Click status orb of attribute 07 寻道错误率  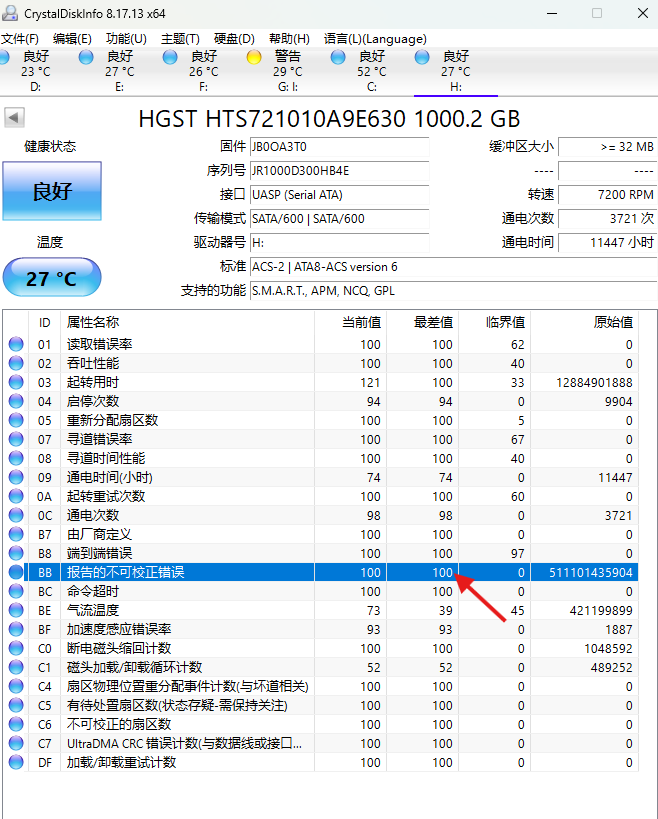(x=16, y=439)
